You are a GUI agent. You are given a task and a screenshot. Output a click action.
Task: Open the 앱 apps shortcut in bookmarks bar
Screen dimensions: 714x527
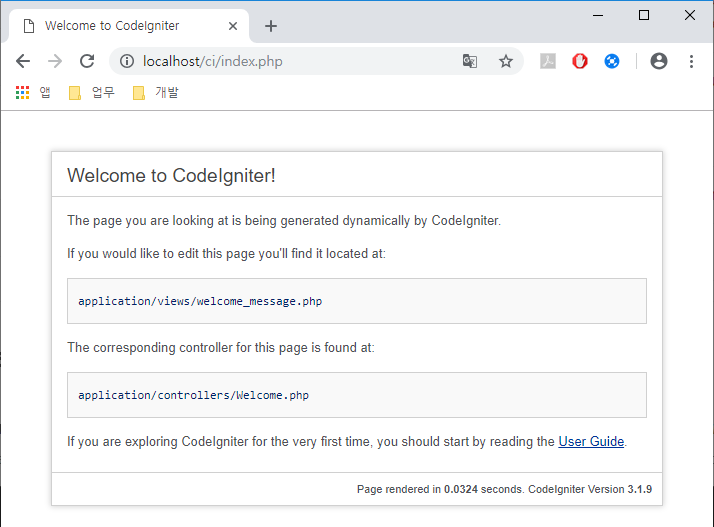(33, 92)
